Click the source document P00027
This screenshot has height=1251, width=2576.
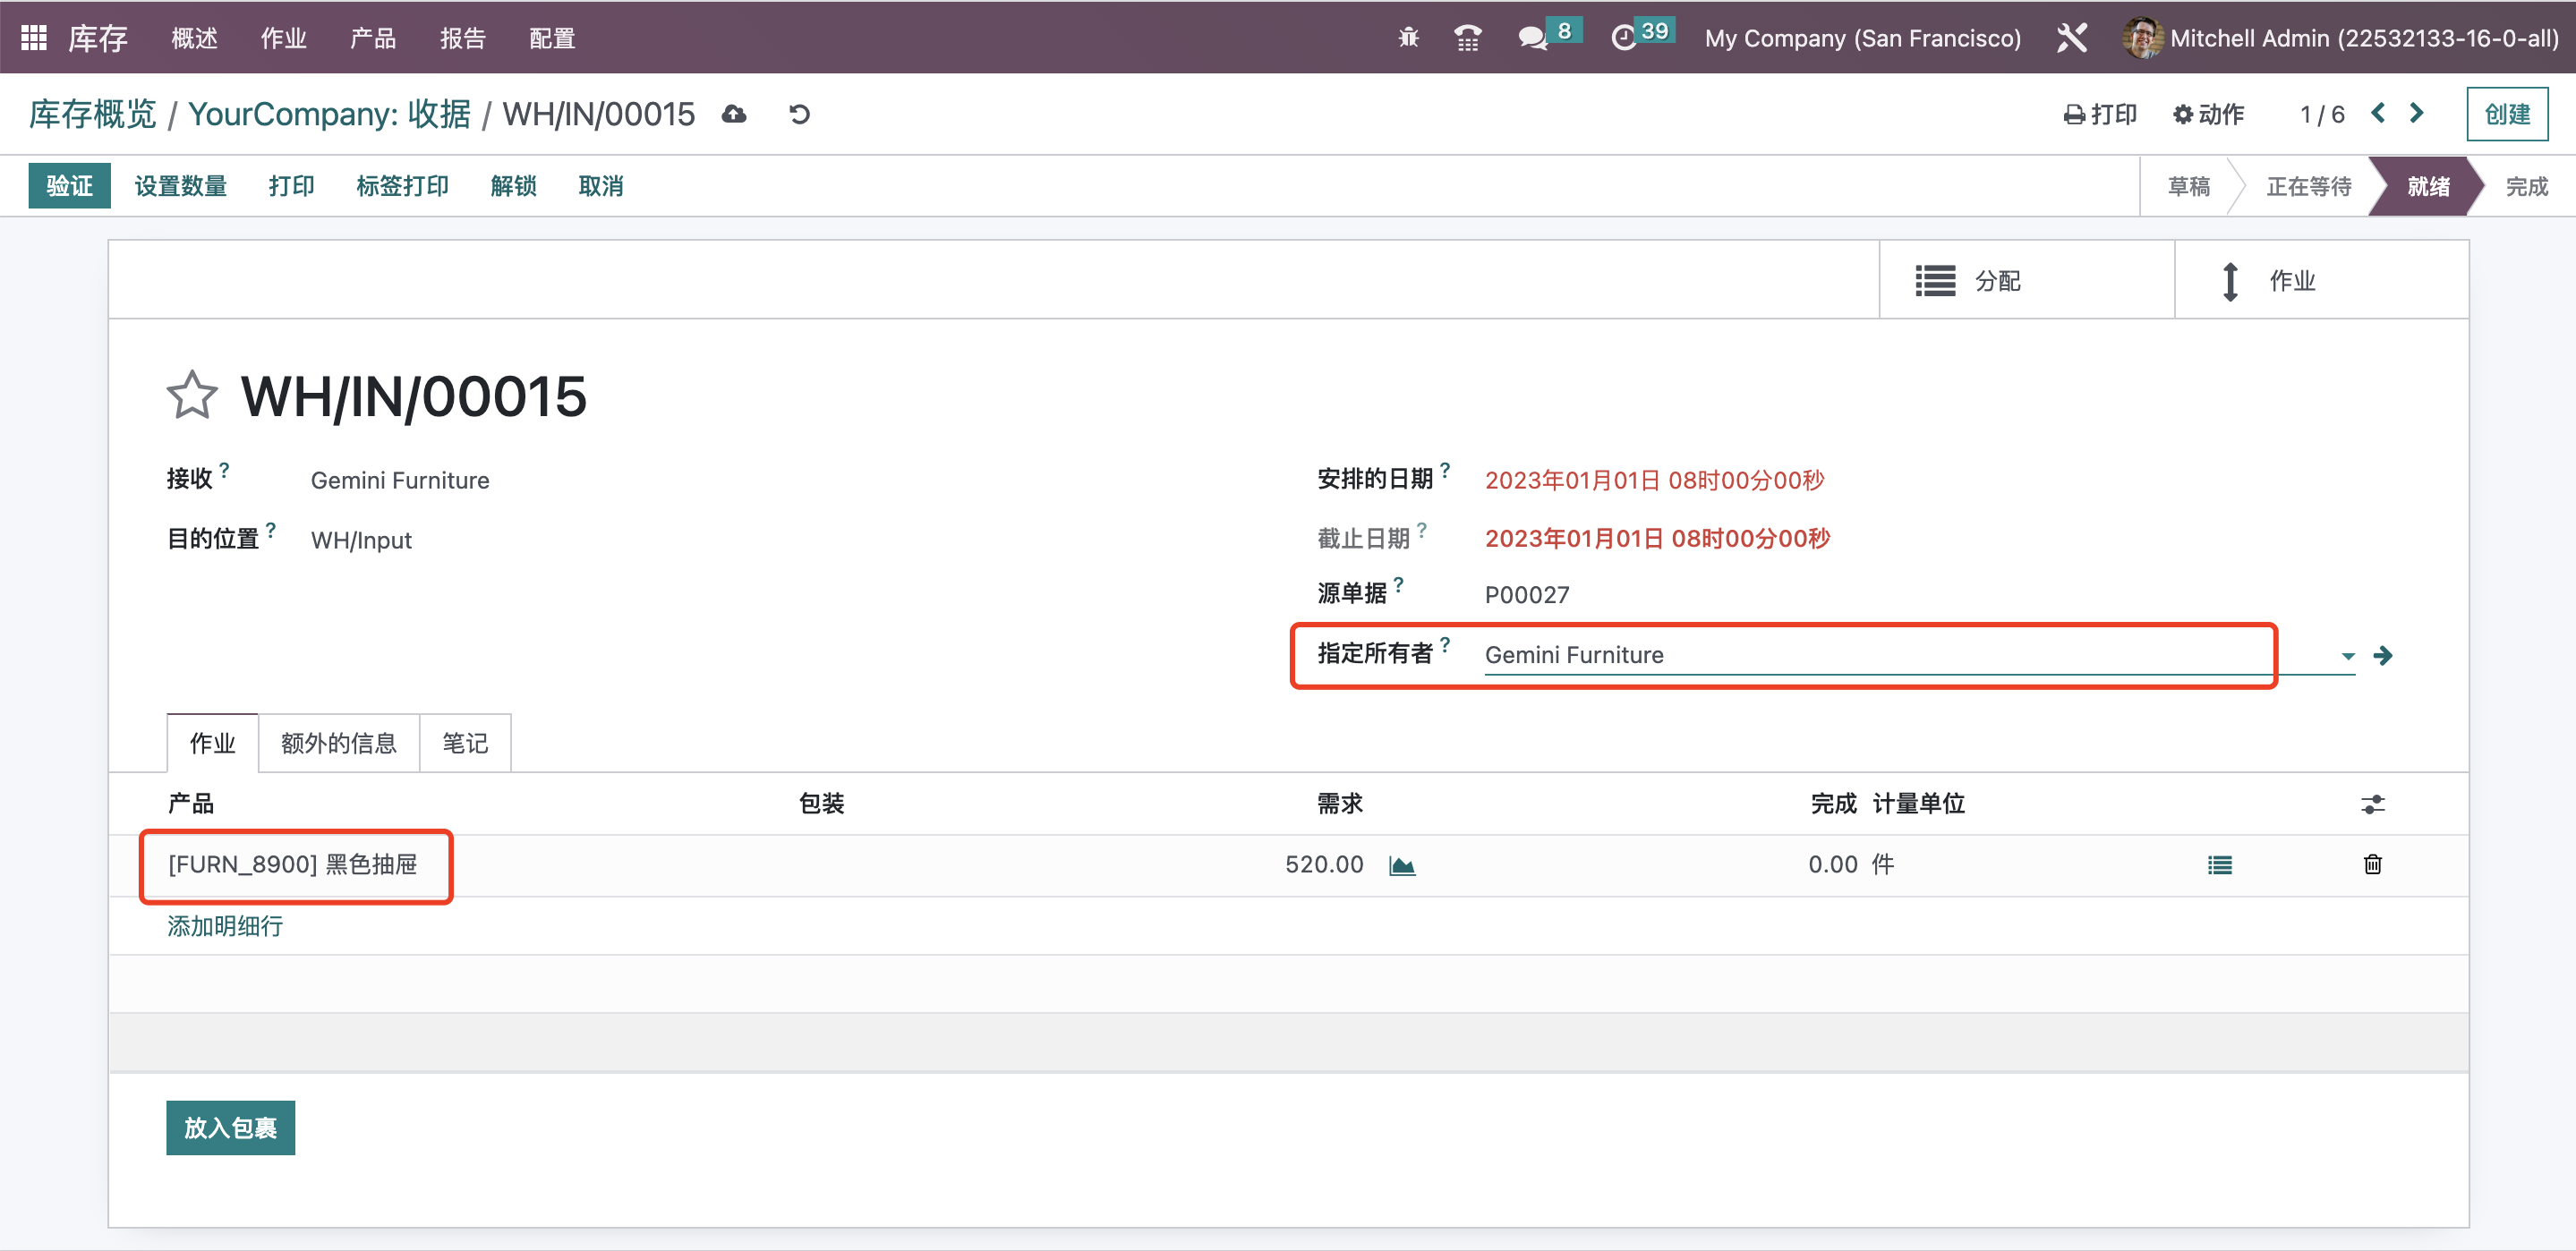1526,595
